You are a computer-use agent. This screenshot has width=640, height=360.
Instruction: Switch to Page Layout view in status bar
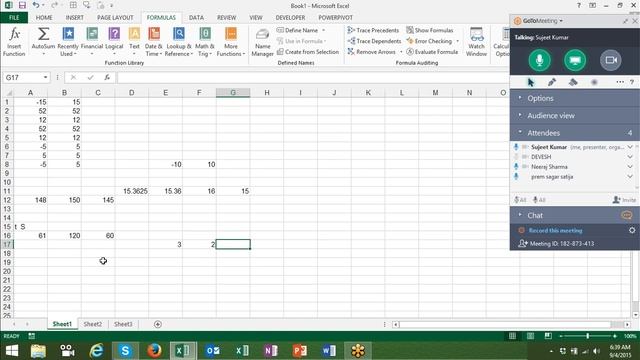(530, 336)
